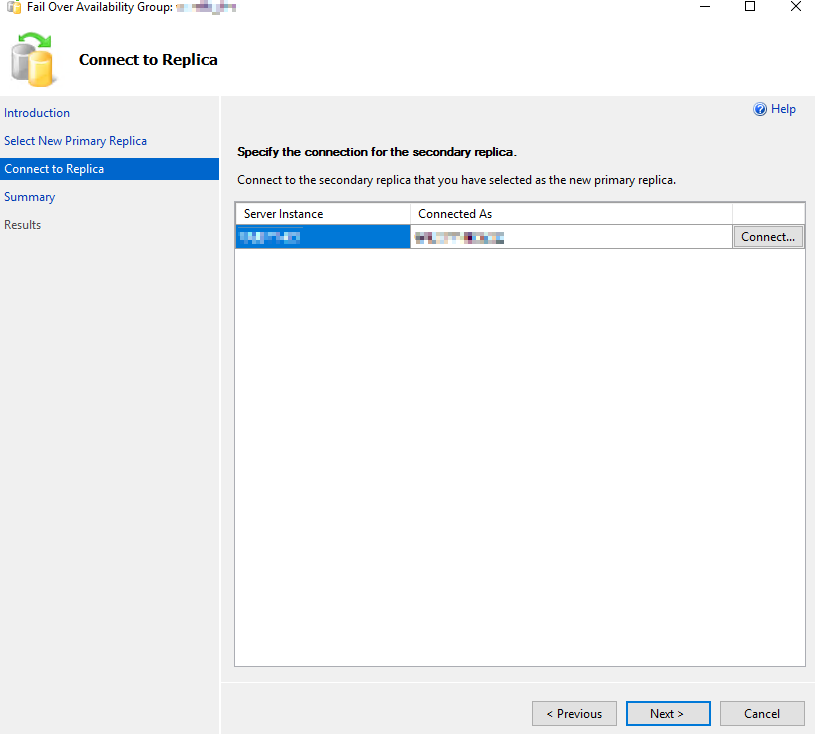Click the database failover icon in header

[33, 59]
